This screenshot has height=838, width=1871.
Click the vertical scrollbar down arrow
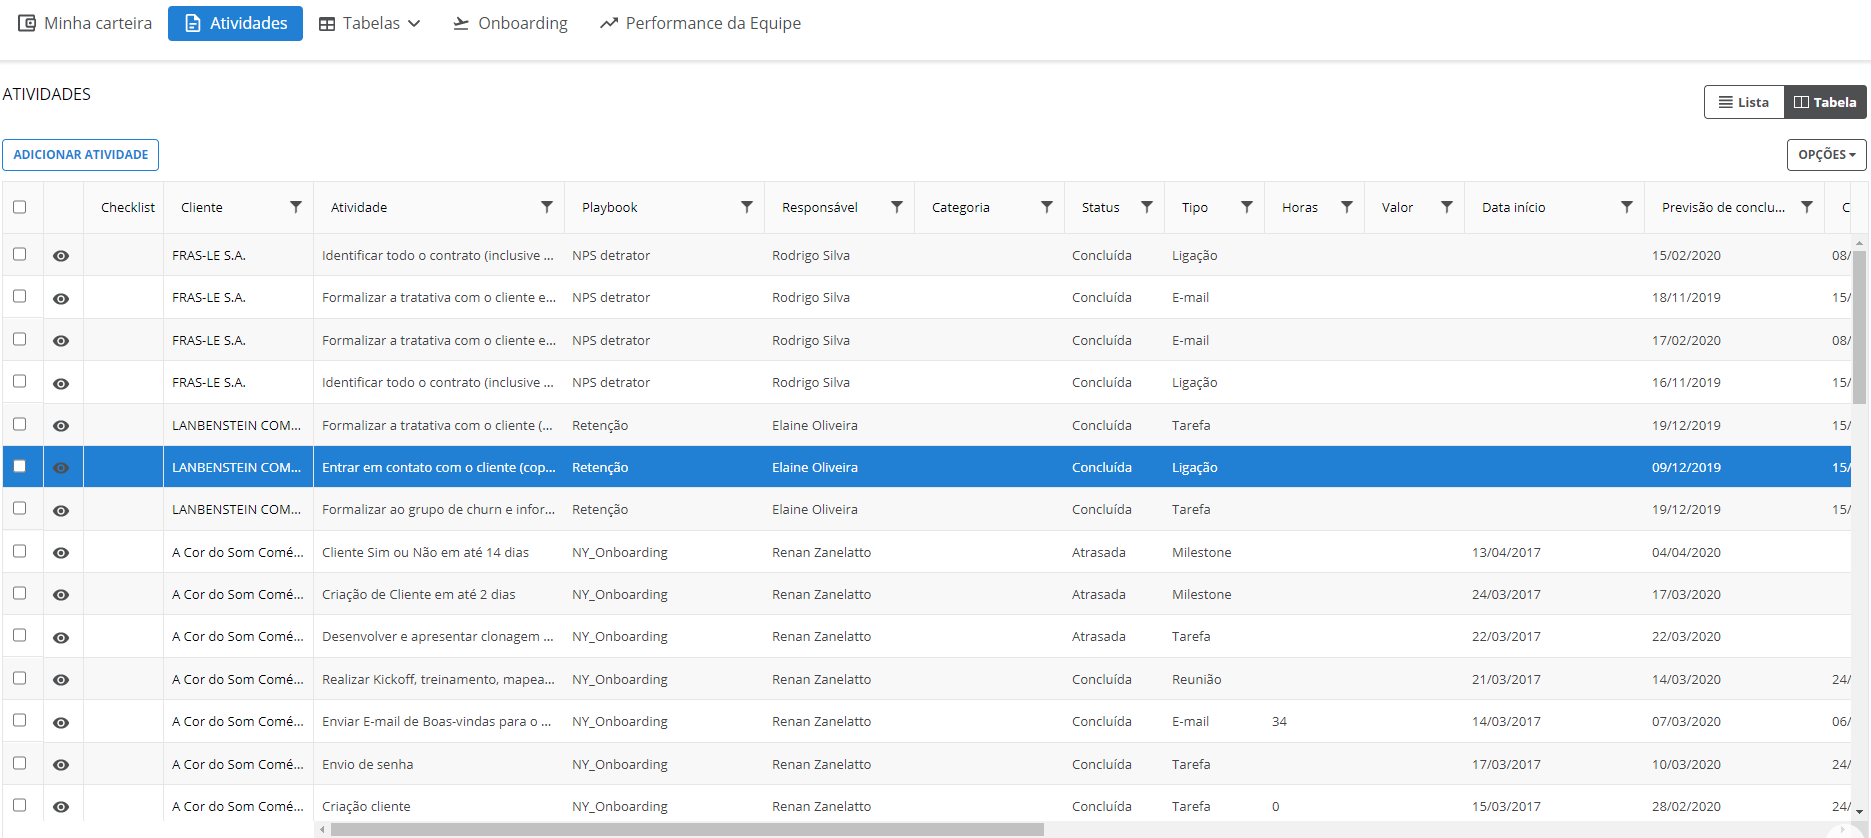point(1860,813)
